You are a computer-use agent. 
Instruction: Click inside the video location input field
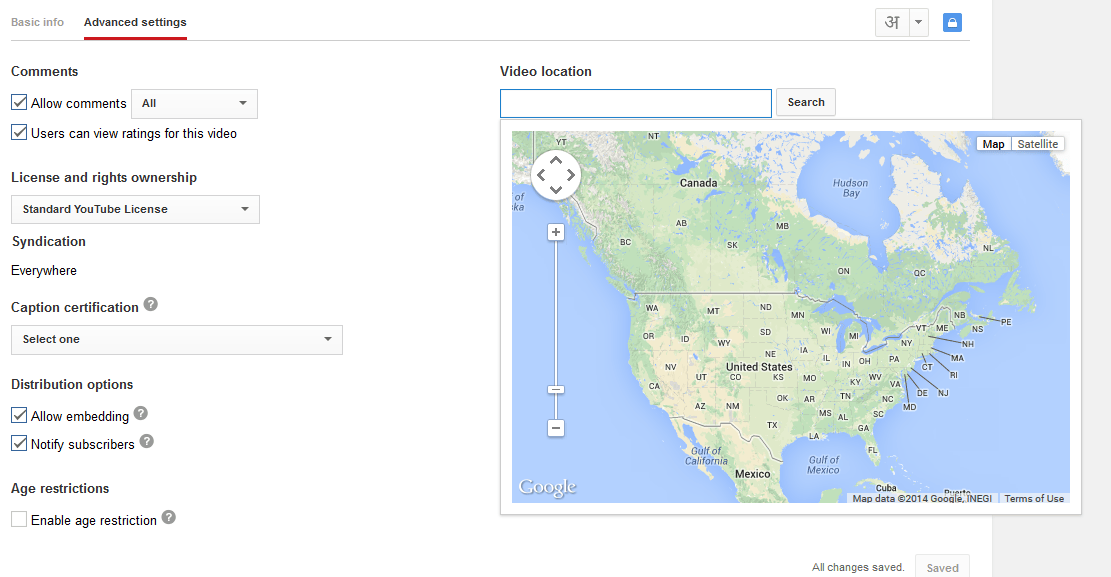click(635, 102)
